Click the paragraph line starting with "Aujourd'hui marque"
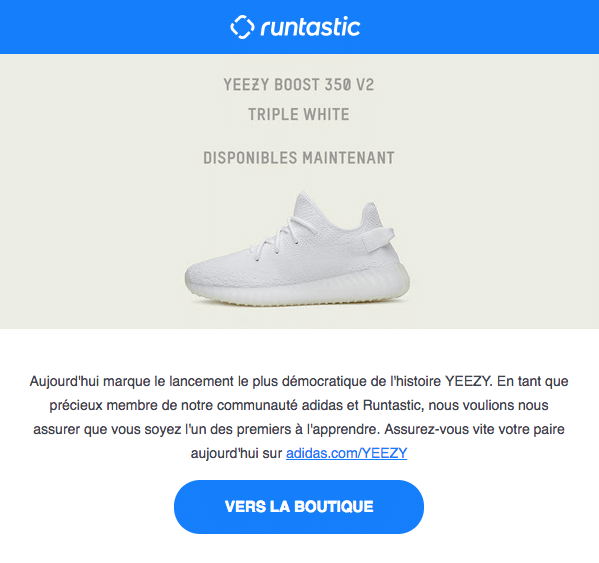Viewport: 599px width, 563px height. 299,381
